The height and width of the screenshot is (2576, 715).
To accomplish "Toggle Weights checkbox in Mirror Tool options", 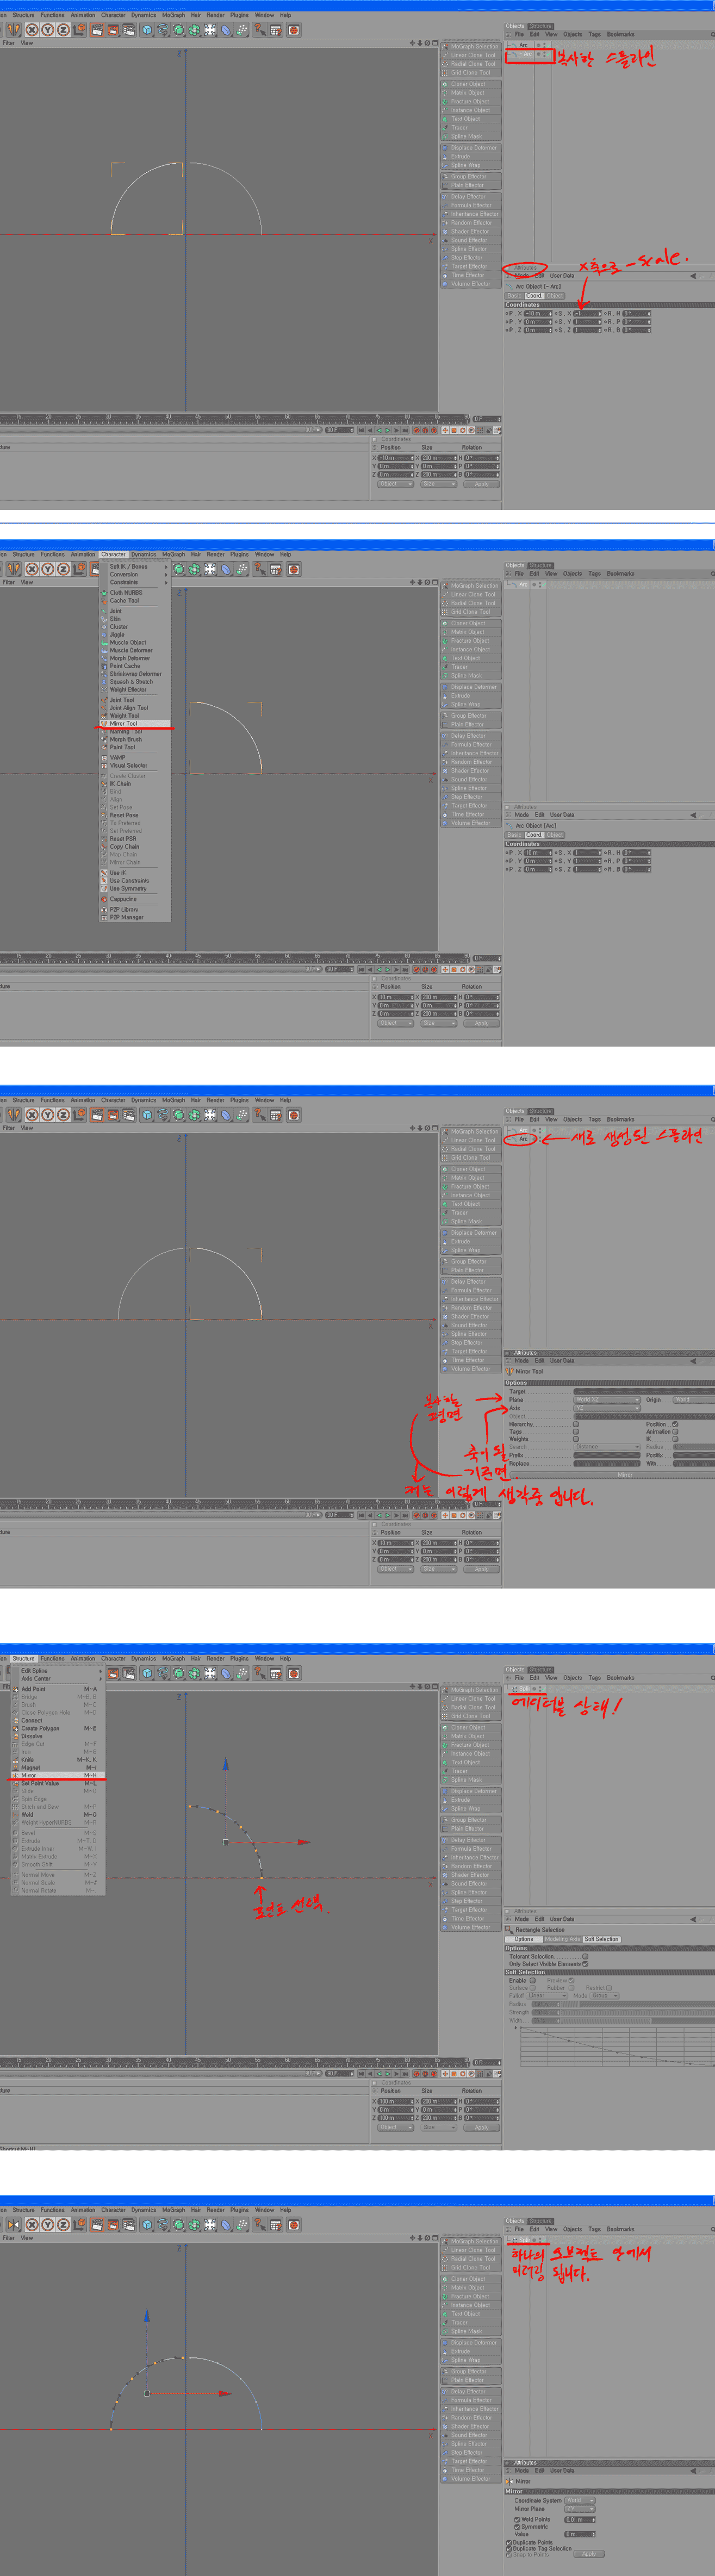I will 576,1439.
